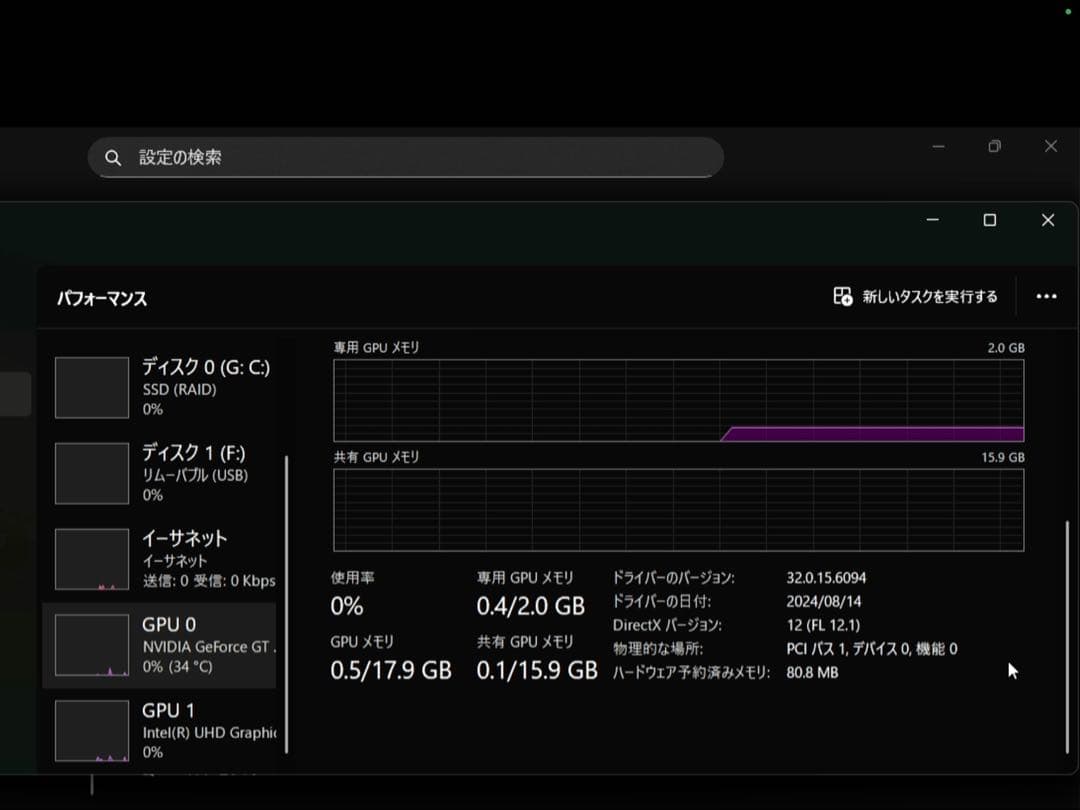Screen dimensions: 1080x810
Task: Click the GPU 0 mini usage graph icon
Action: click(x=91, y=645)
